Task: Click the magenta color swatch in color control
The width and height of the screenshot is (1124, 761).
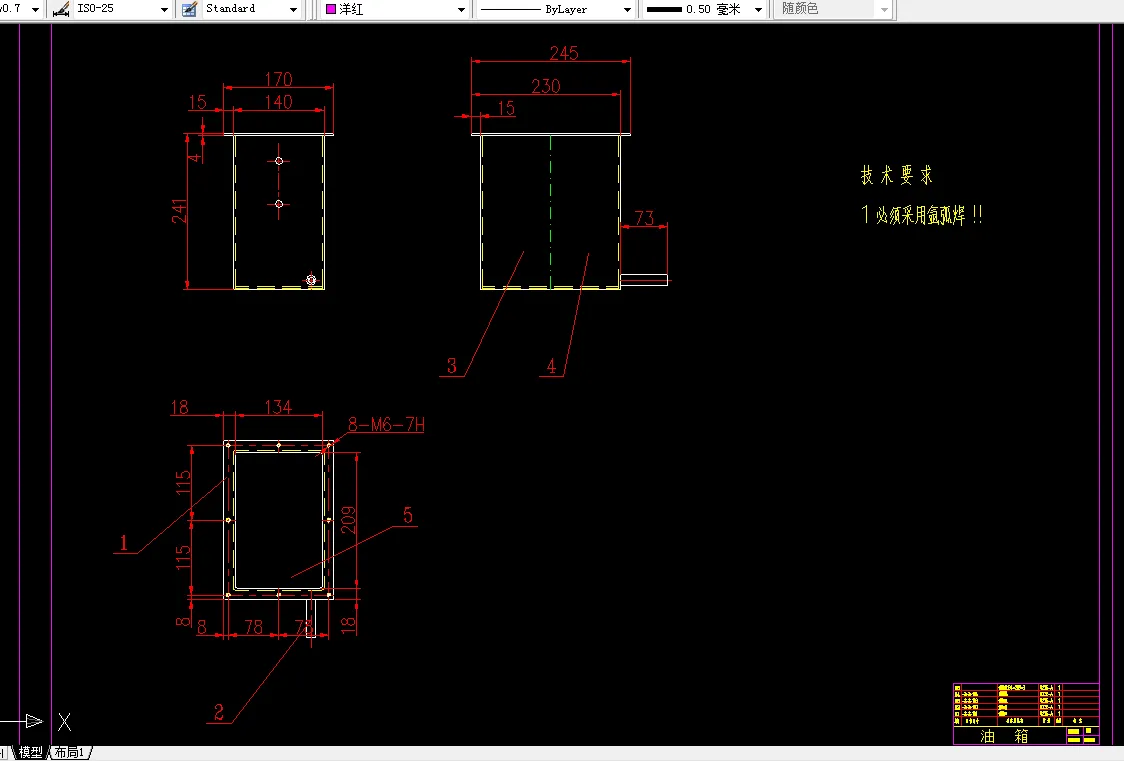Action: pyautogui.click(x=330, y=9)
